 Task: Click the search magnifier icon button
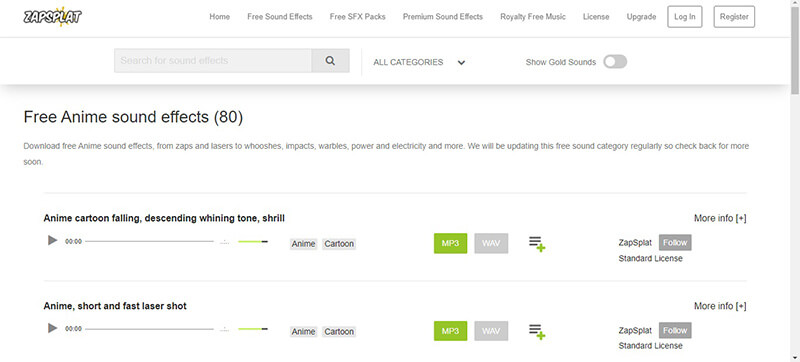tap(330, 61)
